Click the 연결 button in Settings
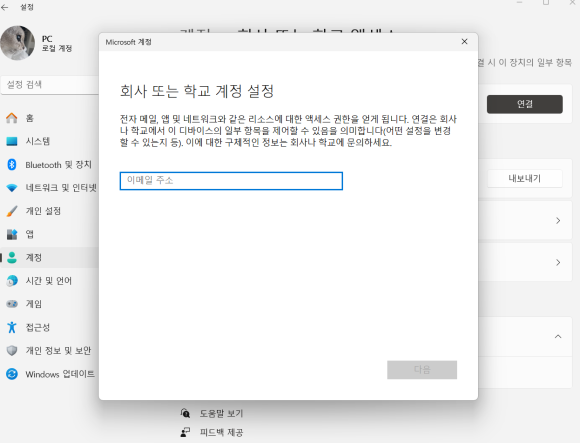 pyautogui.click(x=525, y=104)
